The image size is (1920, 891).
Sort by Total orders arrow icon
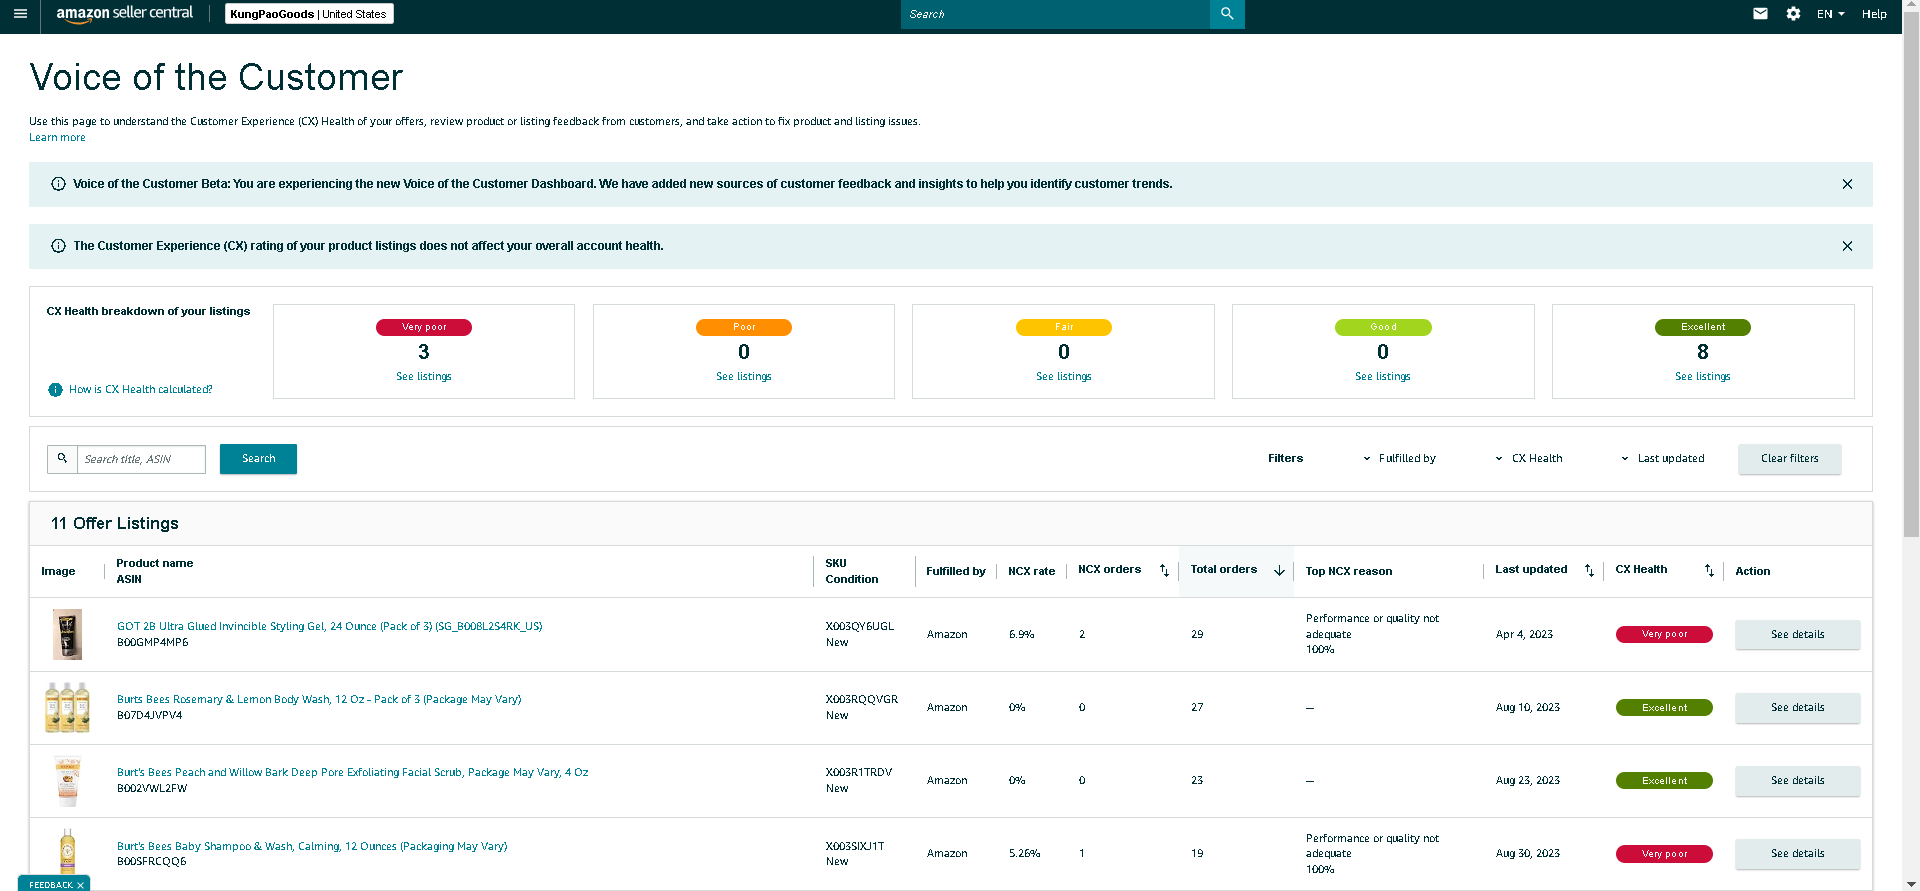tap(1279, 570)
